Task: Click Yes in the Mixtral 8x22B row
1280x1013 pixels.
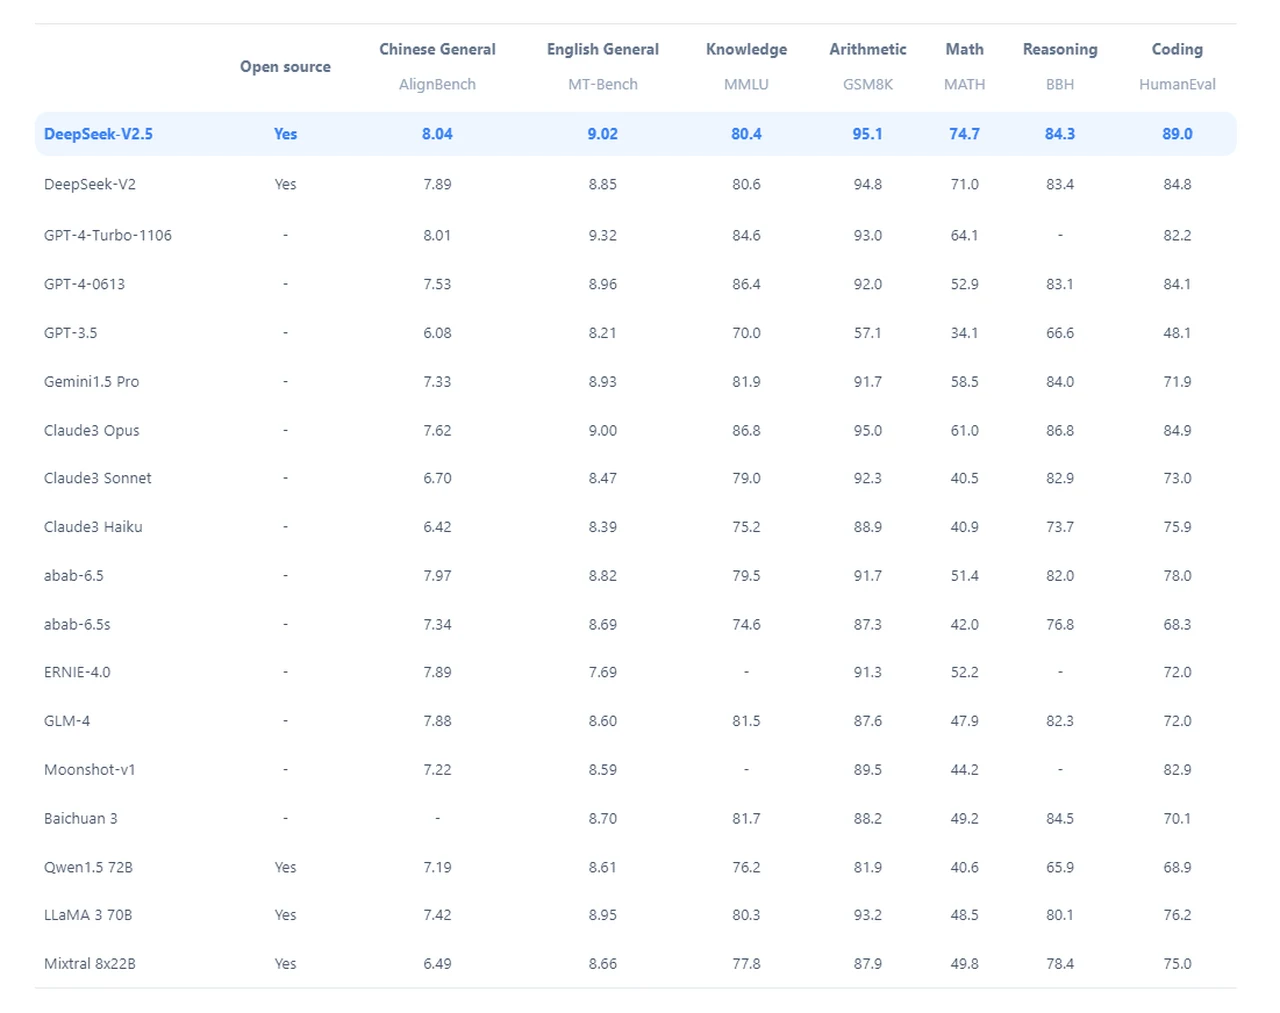Action: 285,964
